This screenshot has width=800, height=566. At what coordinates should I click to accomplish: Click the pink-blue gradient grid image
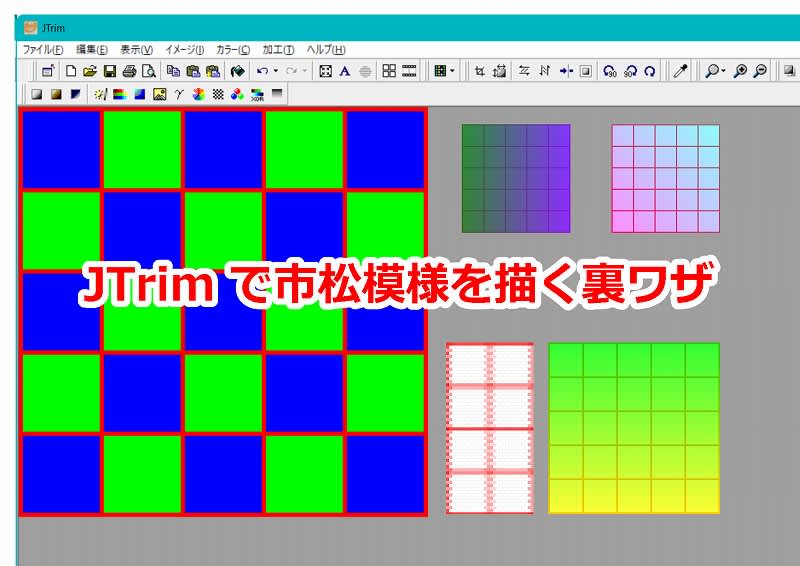(x=665, y=178)
